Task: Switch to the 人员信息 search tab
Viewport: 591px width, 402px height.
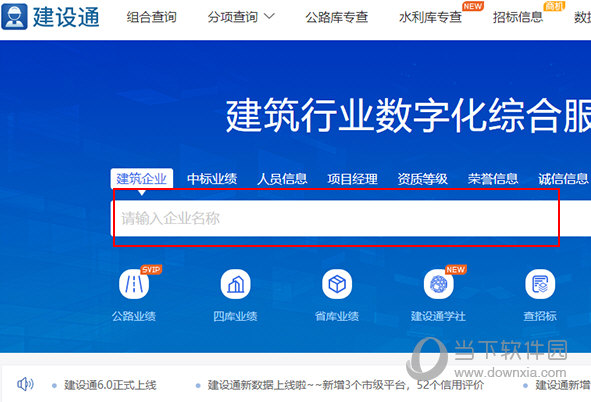Action: click(282, 179)
